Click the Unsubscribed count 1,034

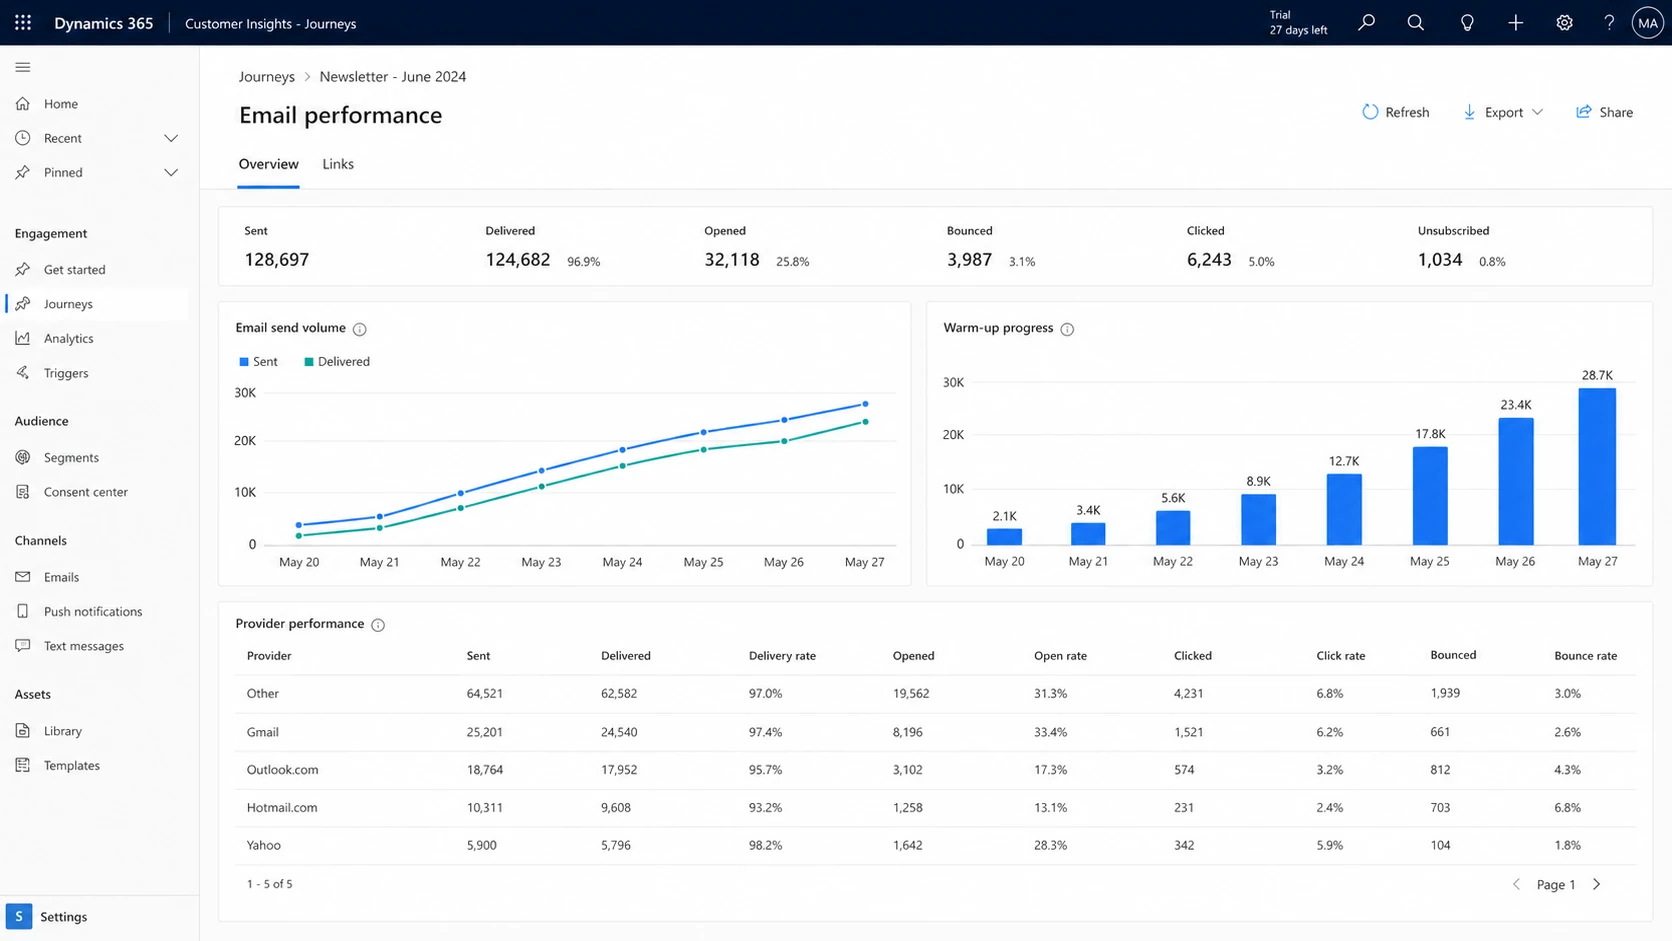pos(1440,260)
